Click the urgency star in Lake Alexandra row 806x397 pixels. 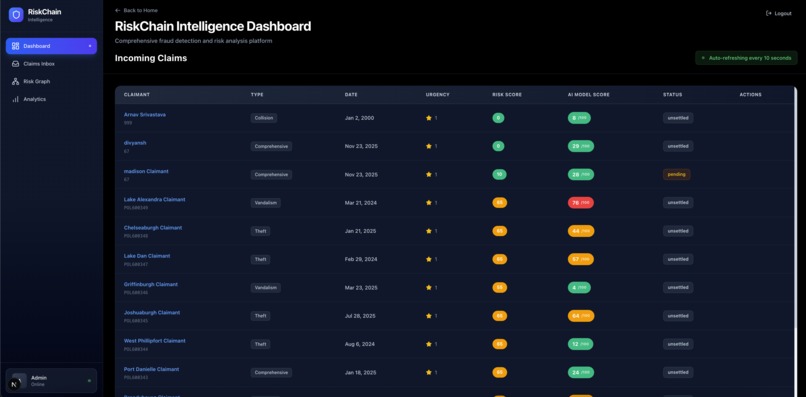[429, 203]
